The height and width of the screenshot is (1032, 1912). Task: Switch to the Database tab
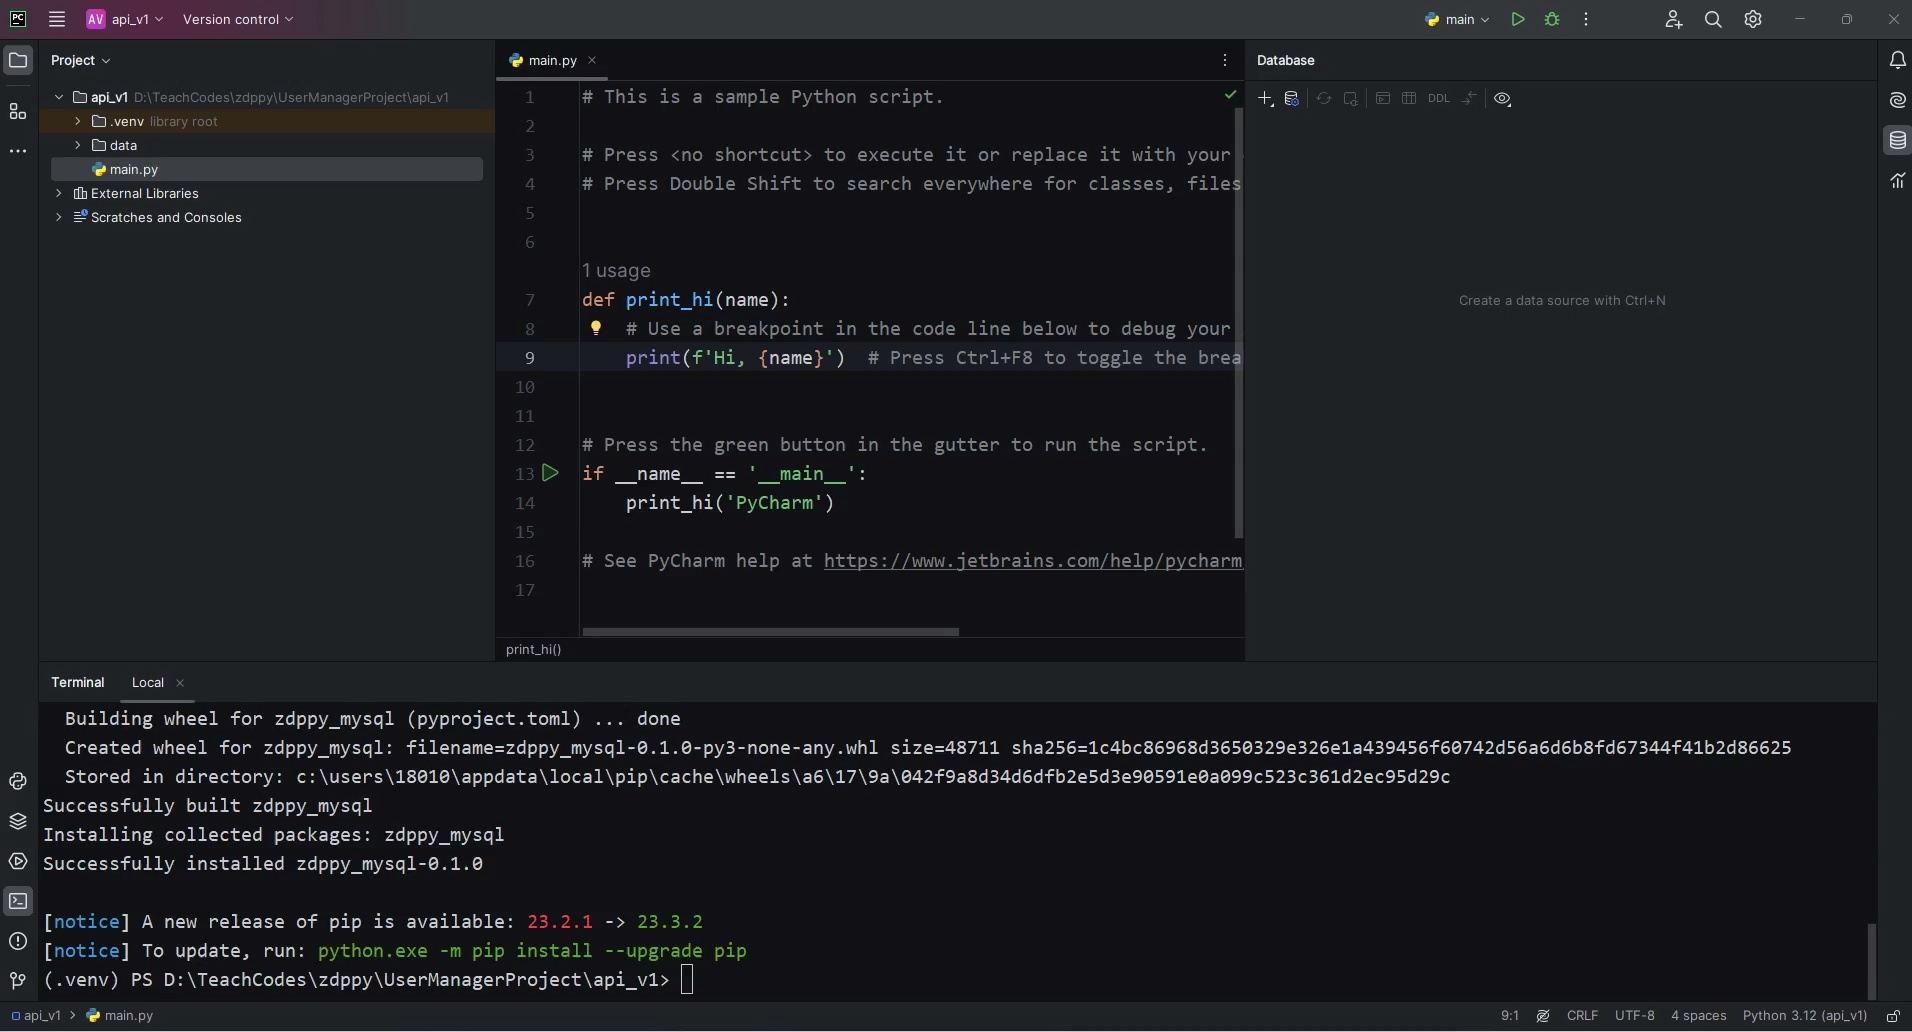click(1287, 60)
